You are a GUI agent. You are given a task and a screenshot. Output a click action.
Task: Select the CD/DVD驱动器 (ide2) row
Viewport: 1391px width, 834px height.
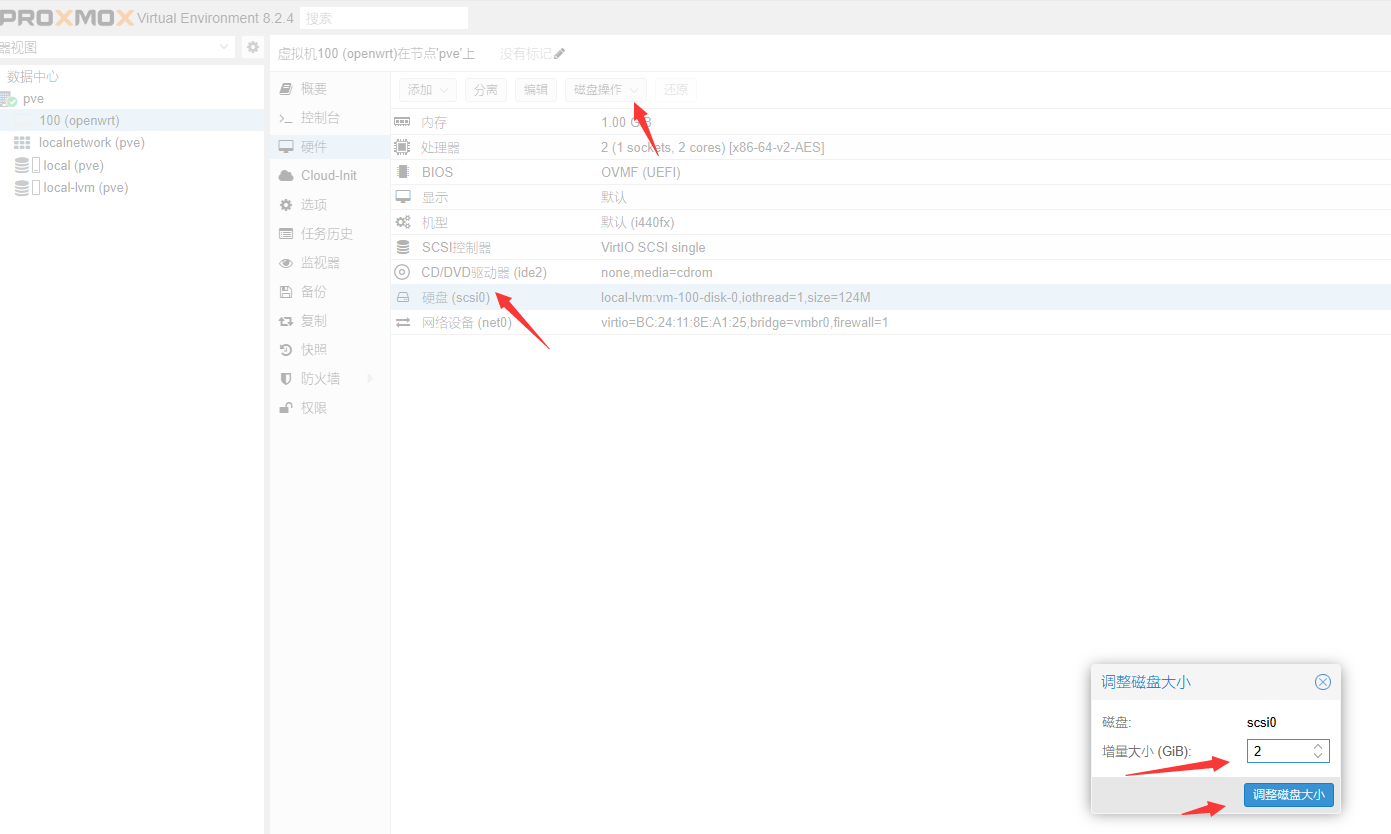coord(483,272)
